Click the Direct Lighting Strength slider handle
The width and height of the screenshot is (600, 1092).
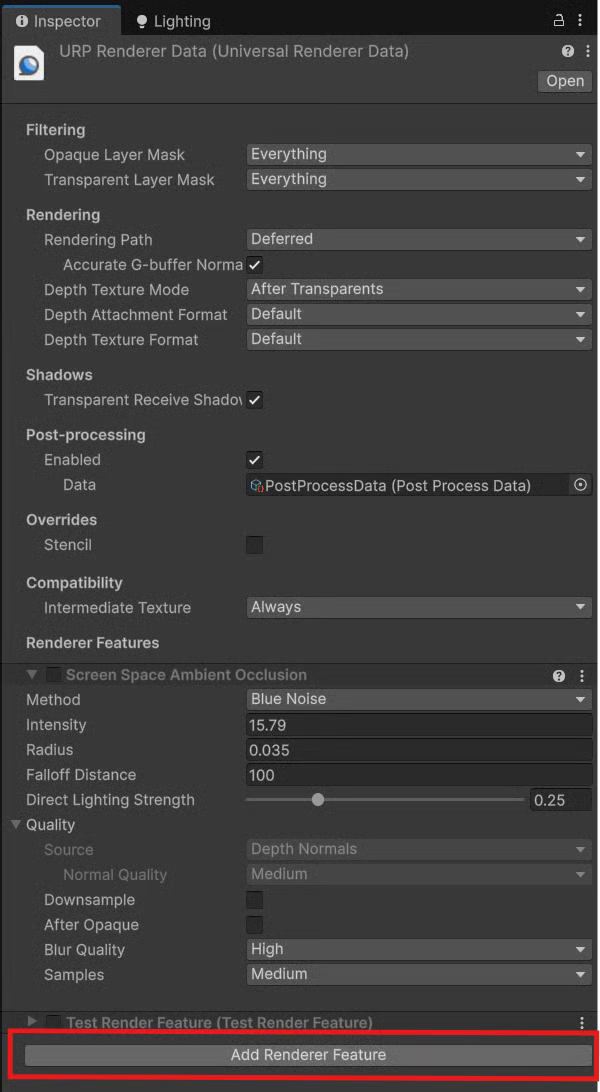(318, 800)
